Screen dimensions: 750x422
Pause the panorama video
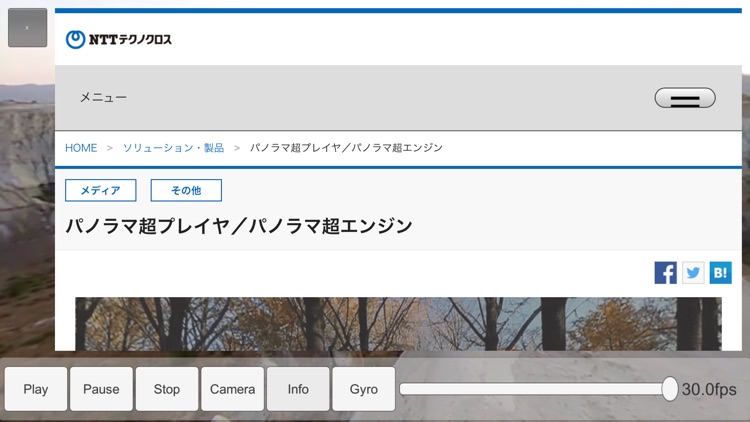pos(101,389)
